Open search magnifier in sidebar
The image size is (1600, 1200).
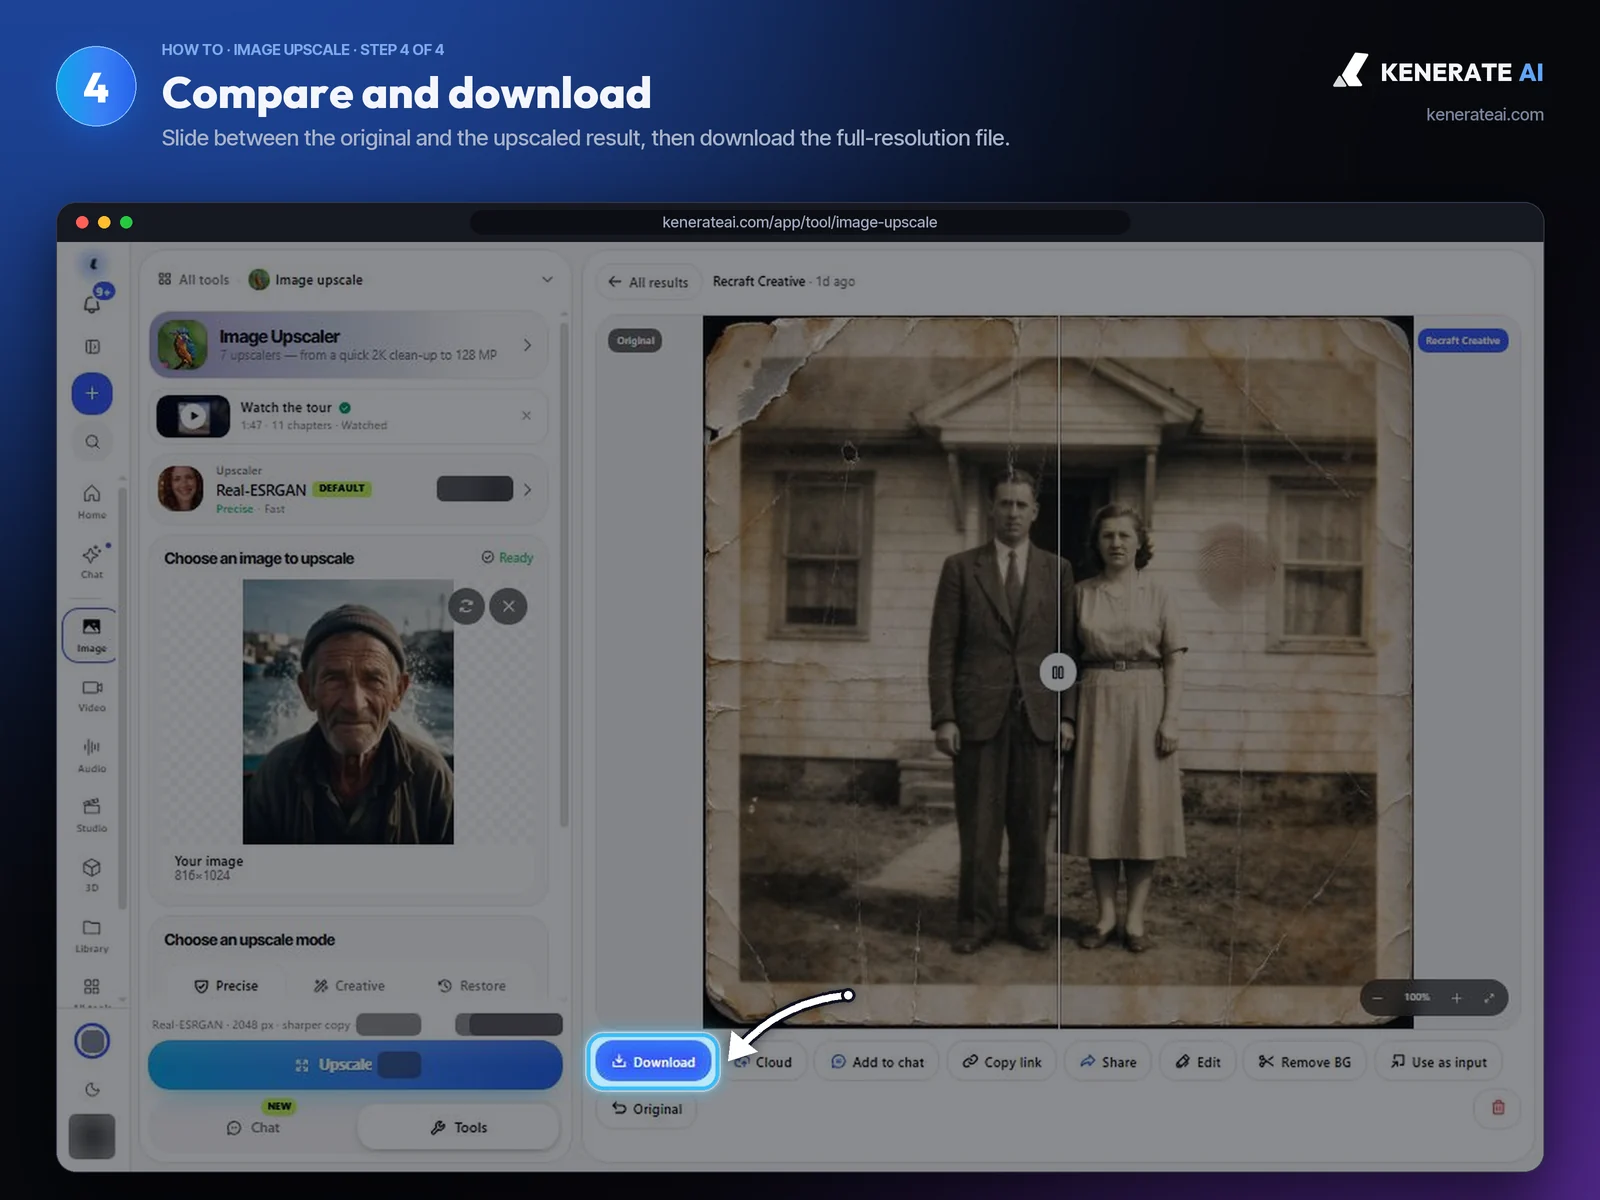click(92, 442)
